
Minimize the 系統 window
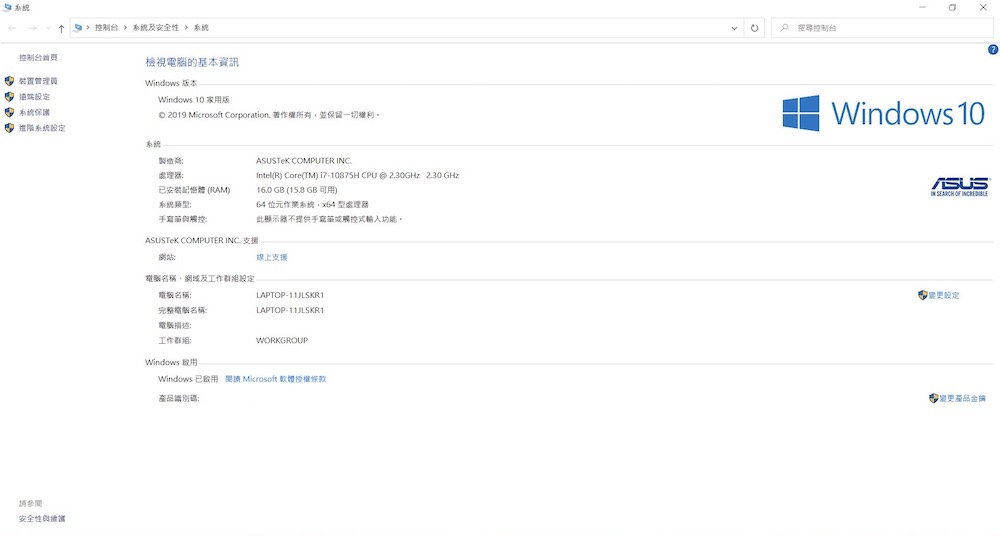922,8
